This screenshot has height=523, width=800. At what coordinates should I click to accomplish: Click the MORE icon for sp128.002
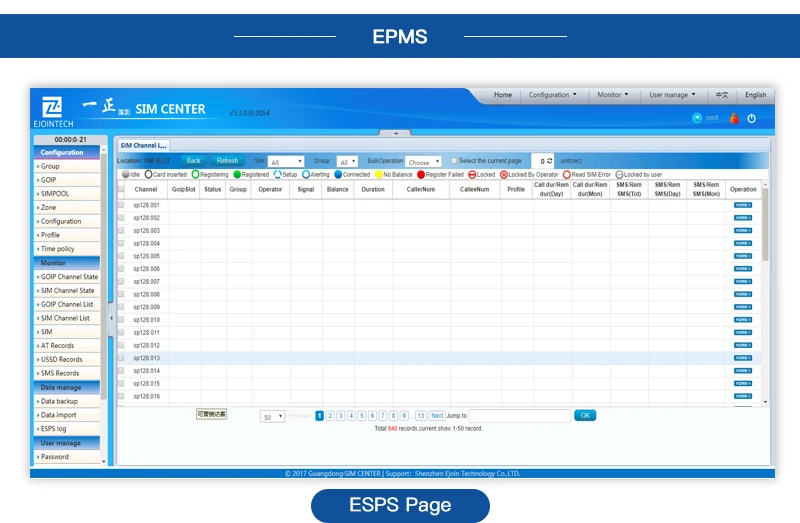pos(743,218)
